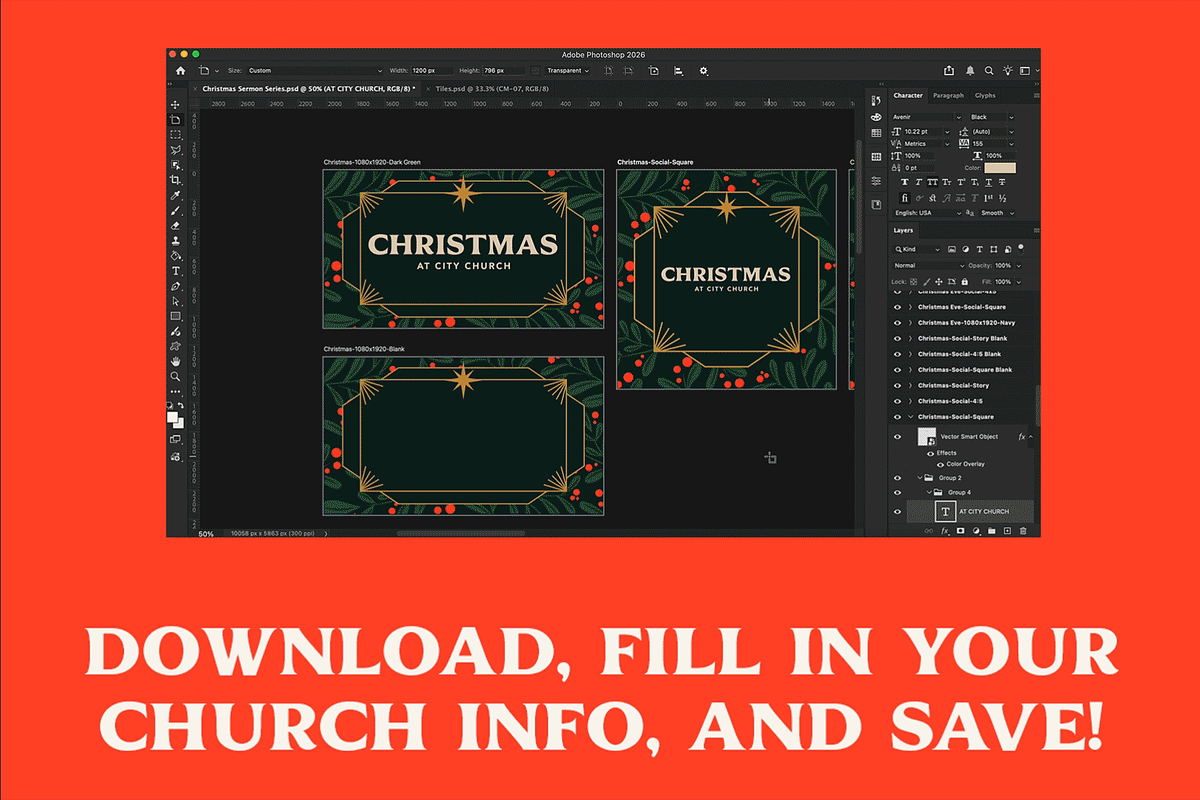Image resolution: width=1200 pixels, height=800 pixels.
Task: Create a new layer with plus icon
Action: pos(1007,531)
